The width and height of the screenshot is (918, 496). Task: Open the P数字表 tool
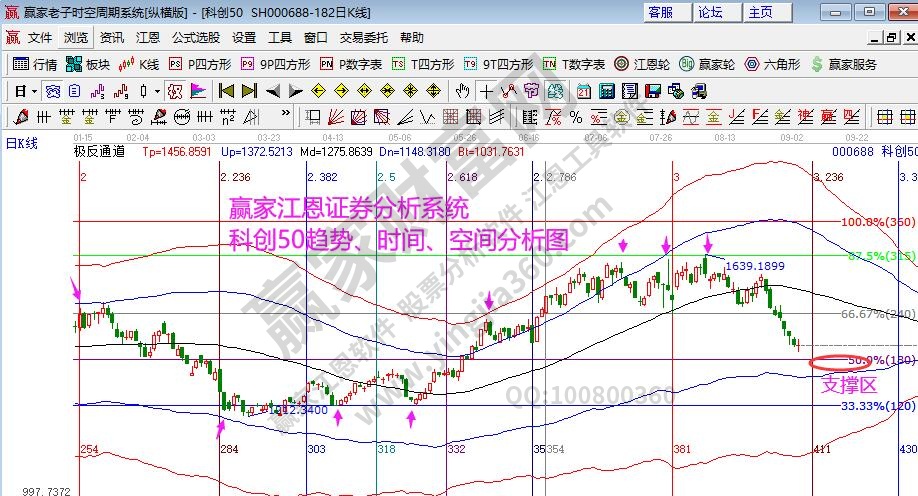[351, 64]
